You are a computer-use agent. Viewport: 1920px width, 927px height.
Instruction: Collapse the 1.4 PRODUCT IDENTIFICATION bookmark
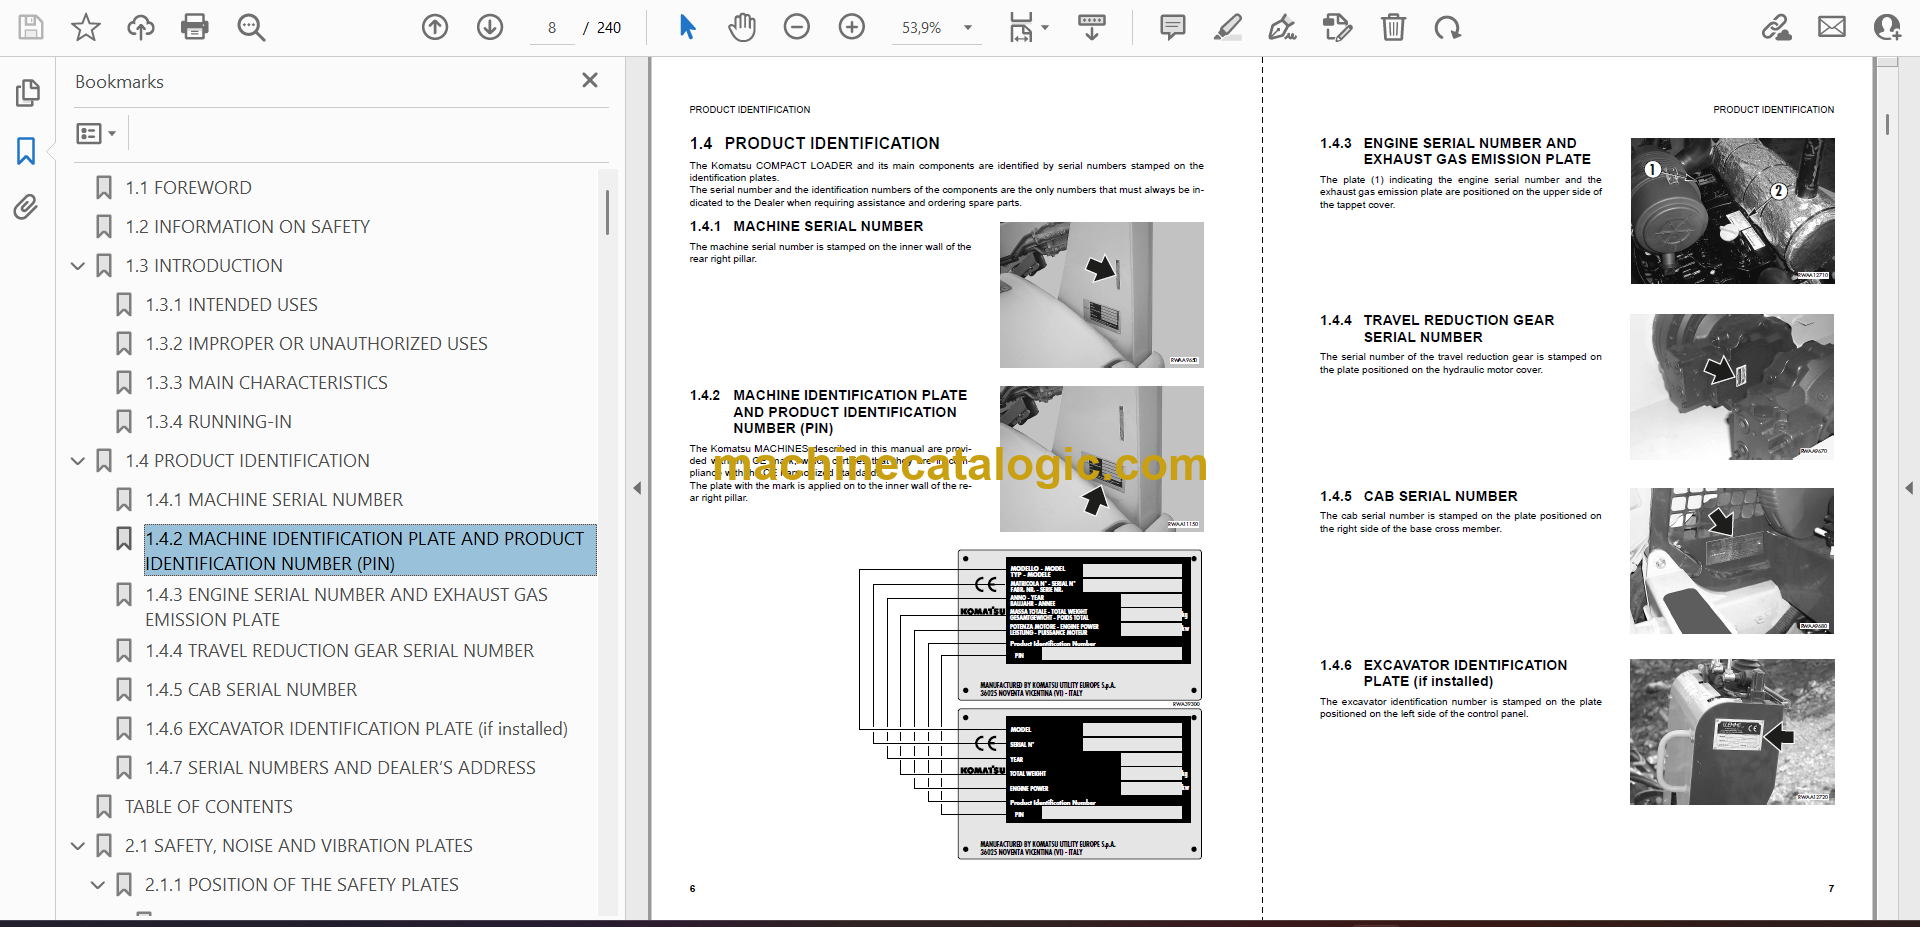tap(78, 461)
